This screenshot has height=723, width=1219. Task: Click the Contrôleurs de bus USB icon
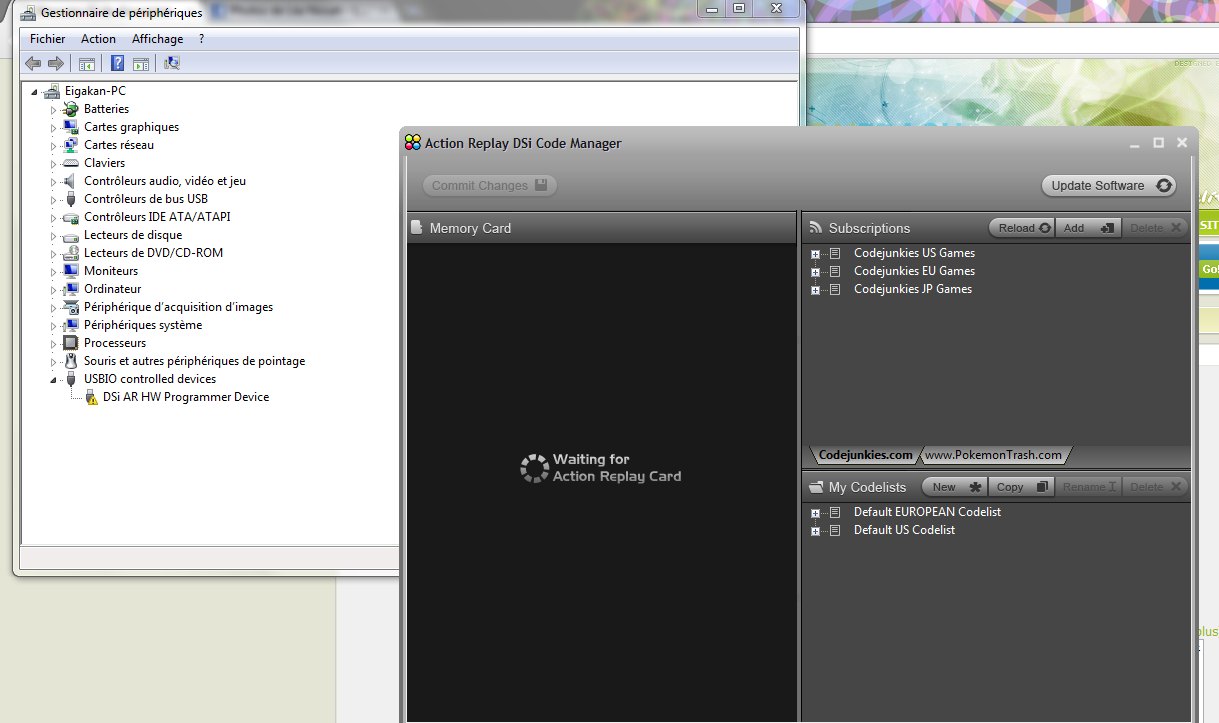70,199
